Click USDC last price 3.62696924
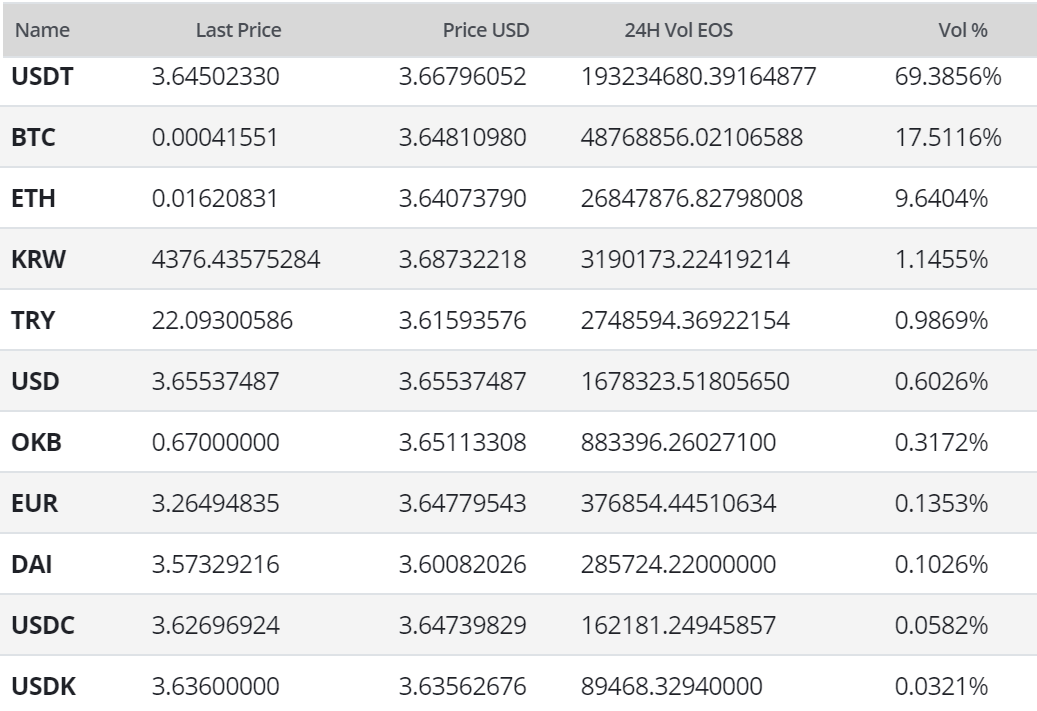 pyautogui.click(x=216, y=626)
